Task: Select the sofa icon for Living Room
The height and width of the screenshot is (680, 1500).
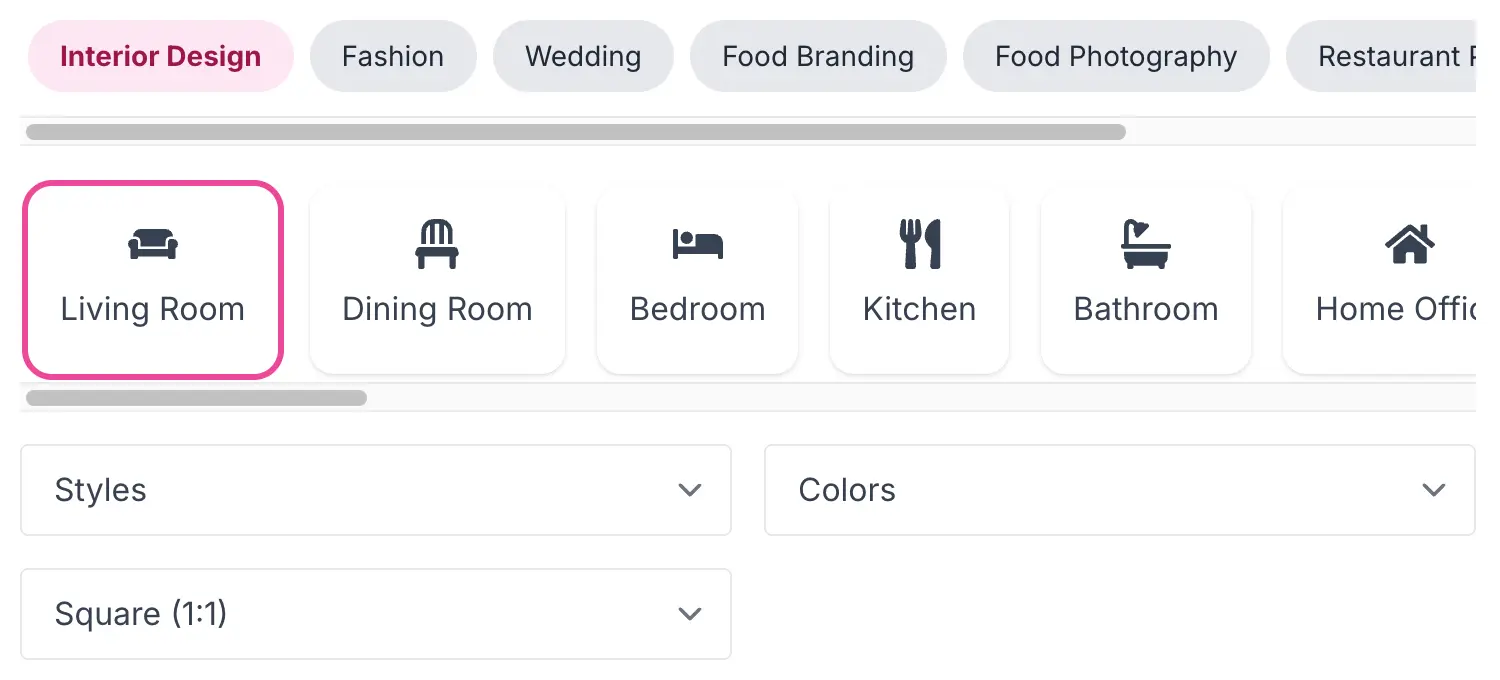Action: (x=152, y=243)
